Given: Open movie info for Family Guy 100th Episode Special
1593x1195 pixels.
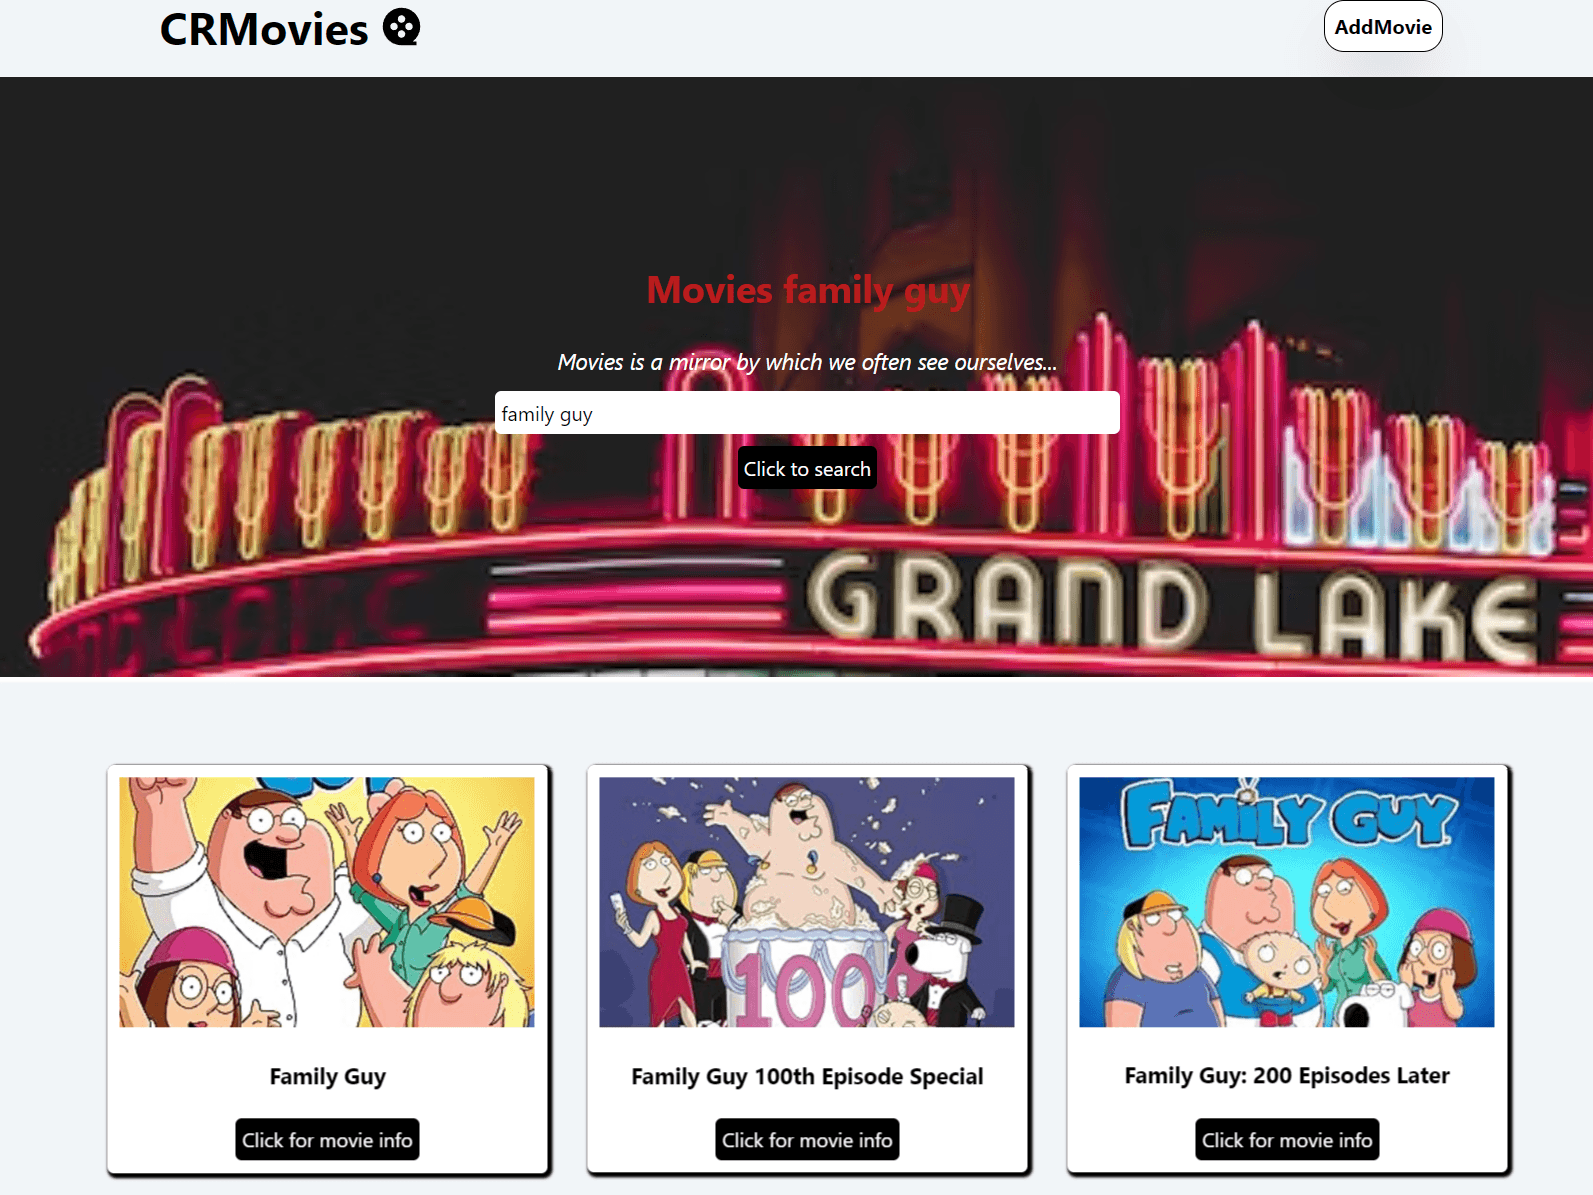Looking at the screenshot, I should point(807,1140).
